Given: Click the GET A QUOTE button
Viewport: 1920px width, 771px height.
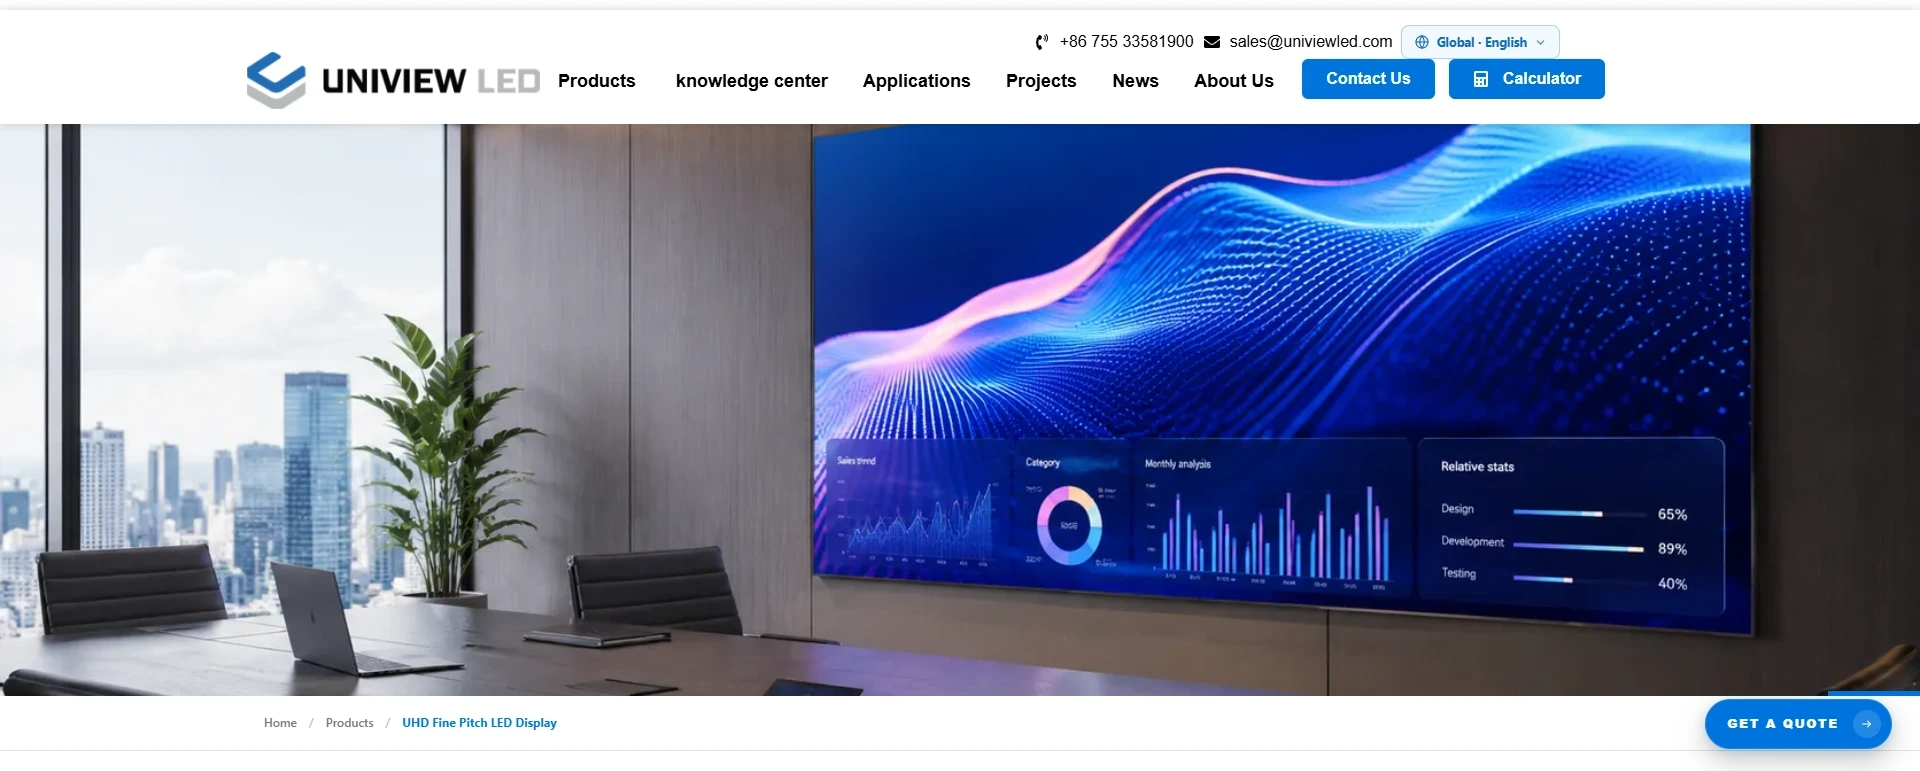Looking at the screenshot, I should pyautogui.click(x=1798, y=724).
